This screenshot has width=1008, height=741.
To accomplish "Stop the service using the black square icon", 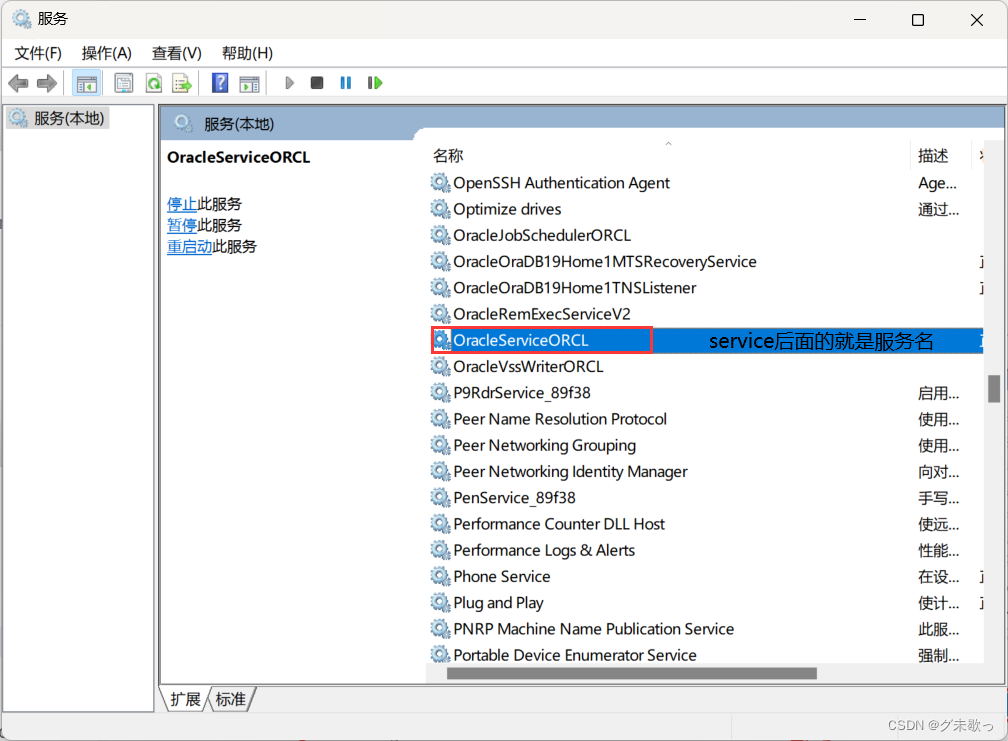I will pyautogui.click(x=317, y=82).
